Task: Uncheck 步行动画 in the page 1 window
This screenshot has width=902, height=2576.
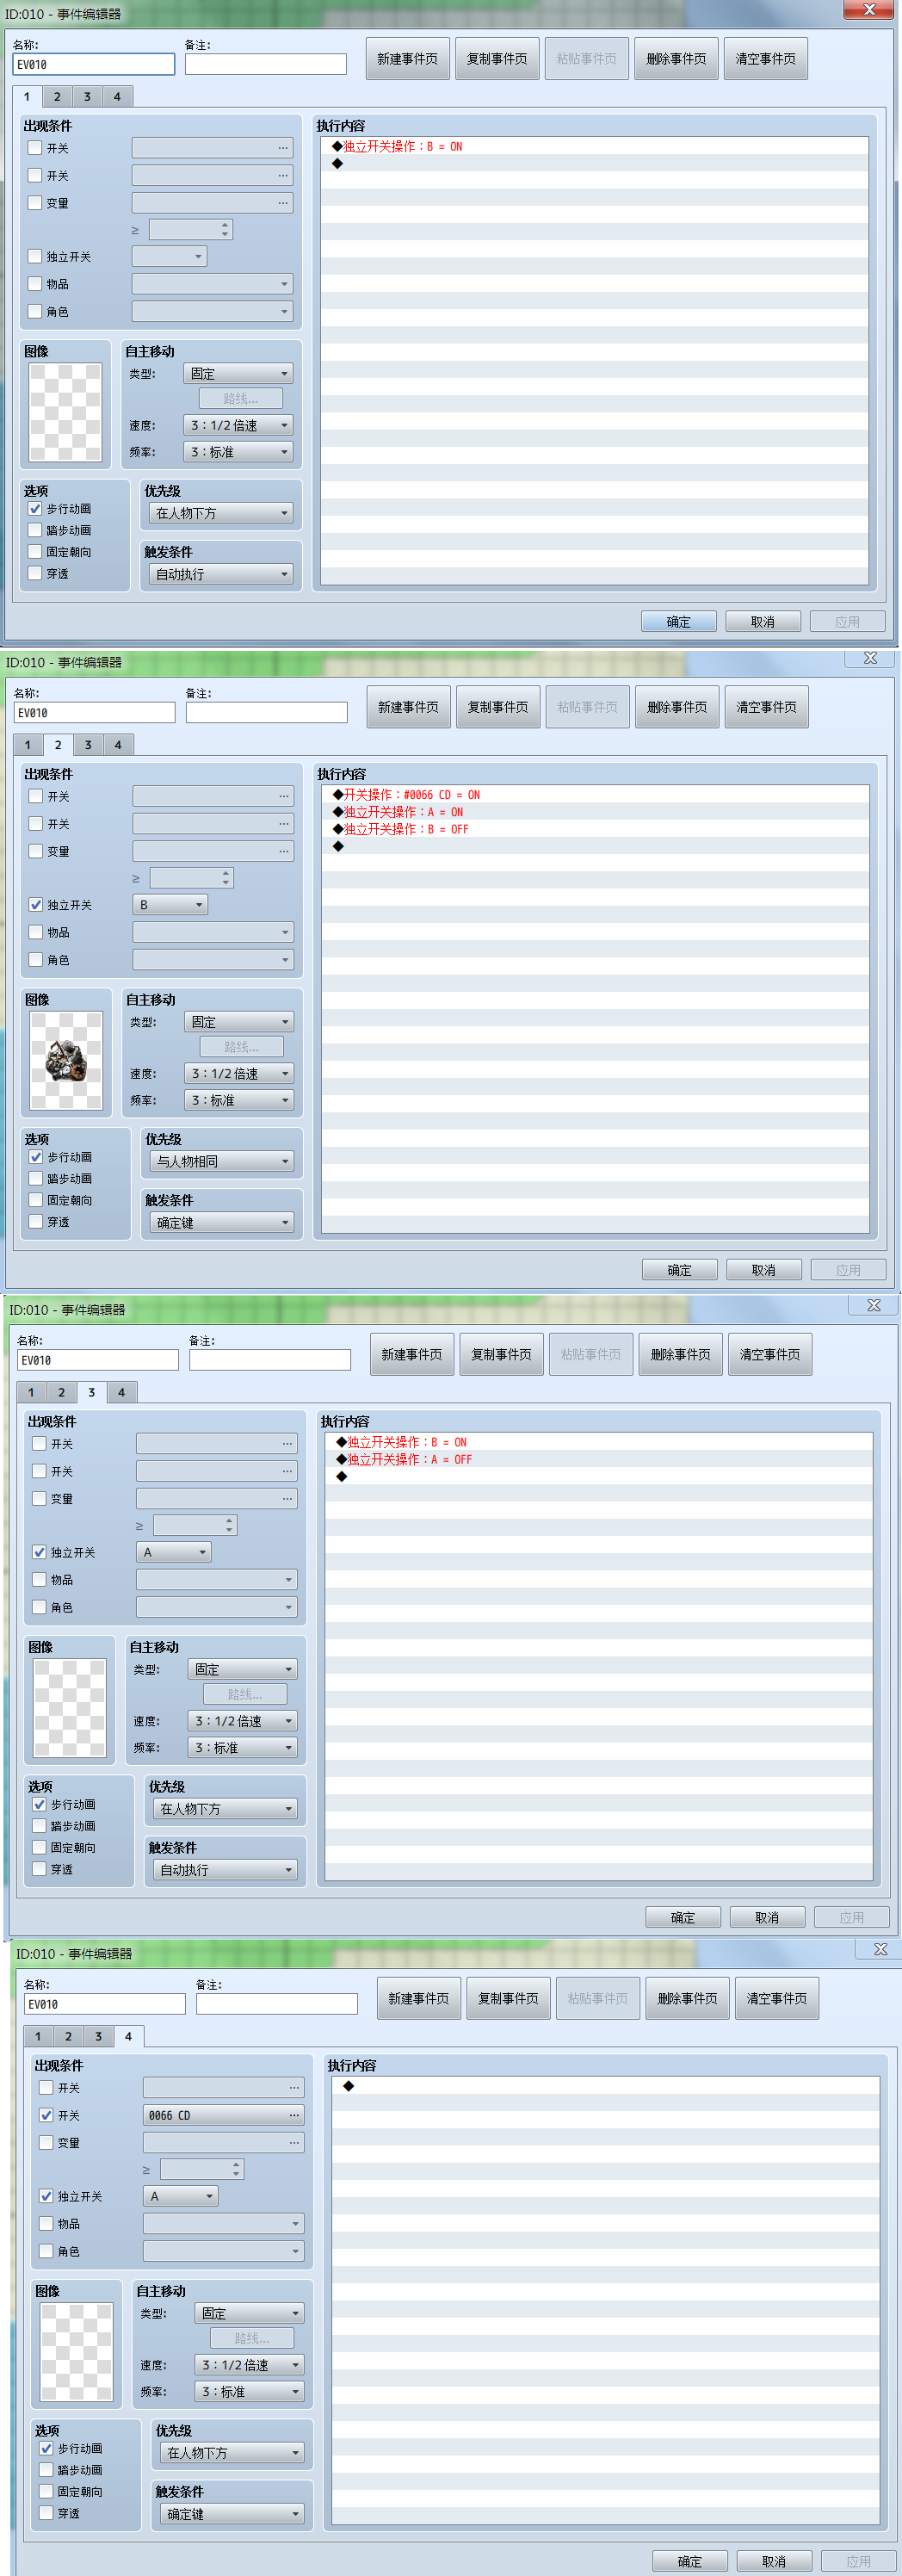Action: click(x=35, y=508)
